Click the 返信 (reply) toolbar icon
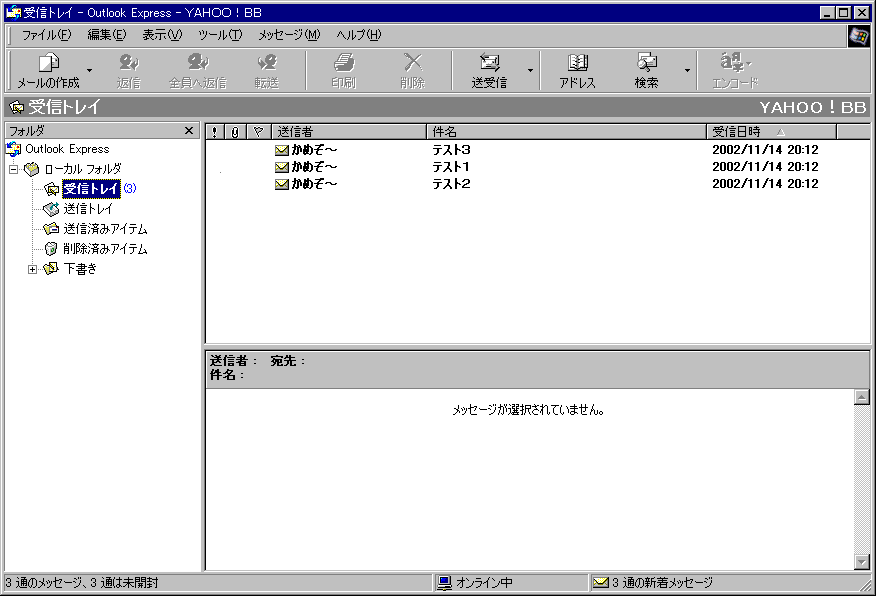Viewport: 876px width, 596px height. tap(129, 70)
